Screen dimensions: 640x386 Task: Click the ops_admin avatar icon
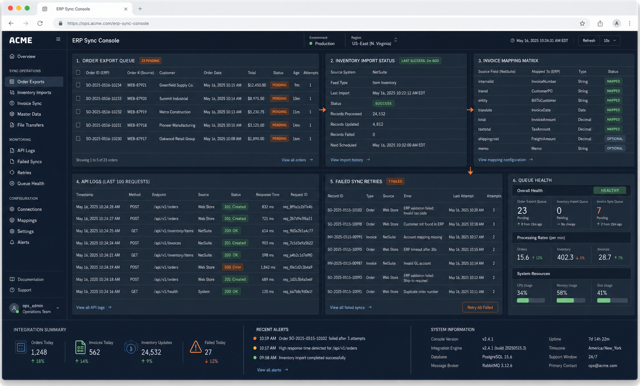(14, 308)
